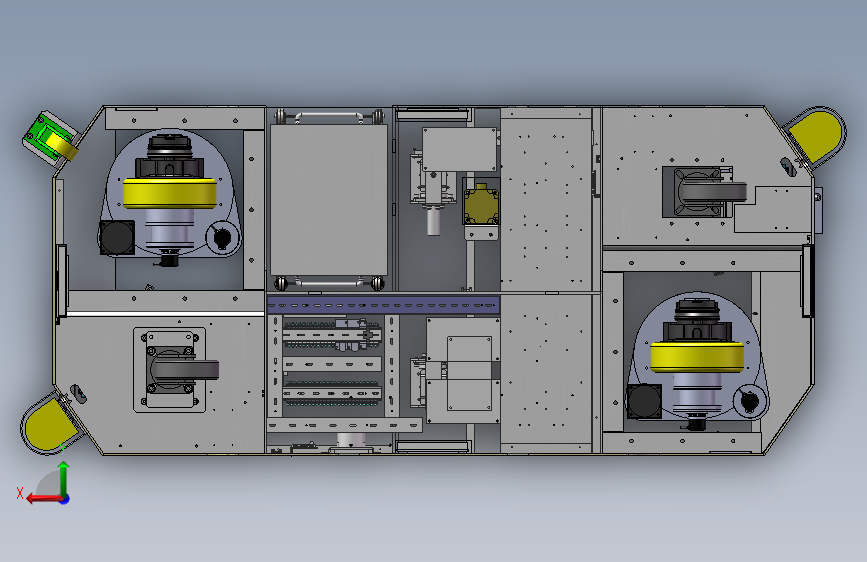The image size is (867, 562).
Task: Select the purple slotted rail strip
Action: [x=383, y=305]
